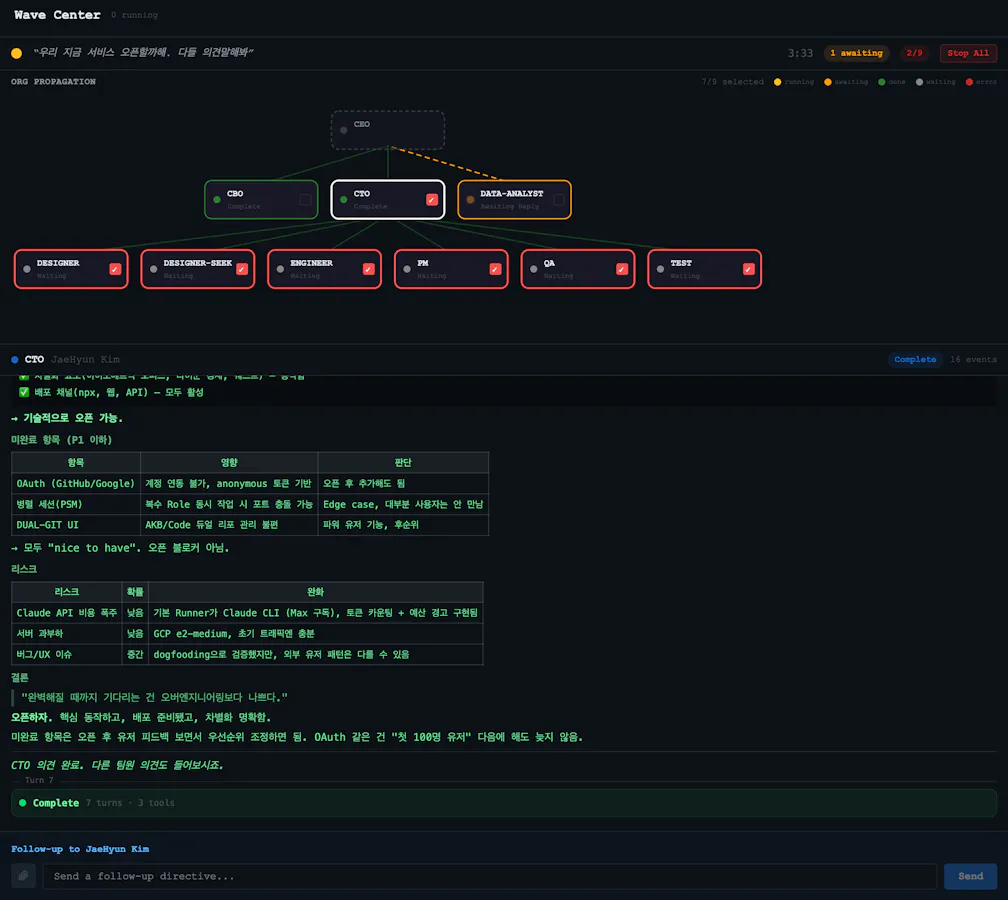Click the JaeHyun Kim name in header

pyautogui.click(x=86, y=359)
